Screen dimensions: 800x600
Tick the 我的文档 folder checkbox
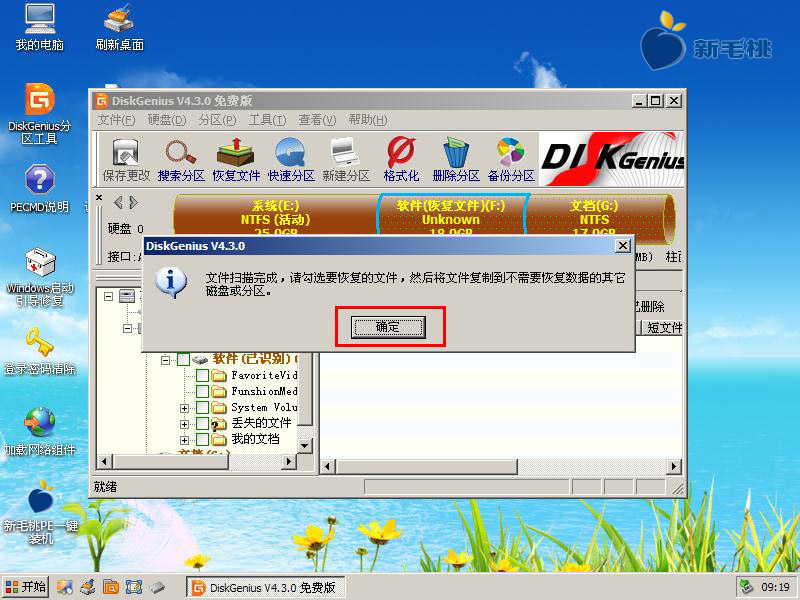[203, 439]
